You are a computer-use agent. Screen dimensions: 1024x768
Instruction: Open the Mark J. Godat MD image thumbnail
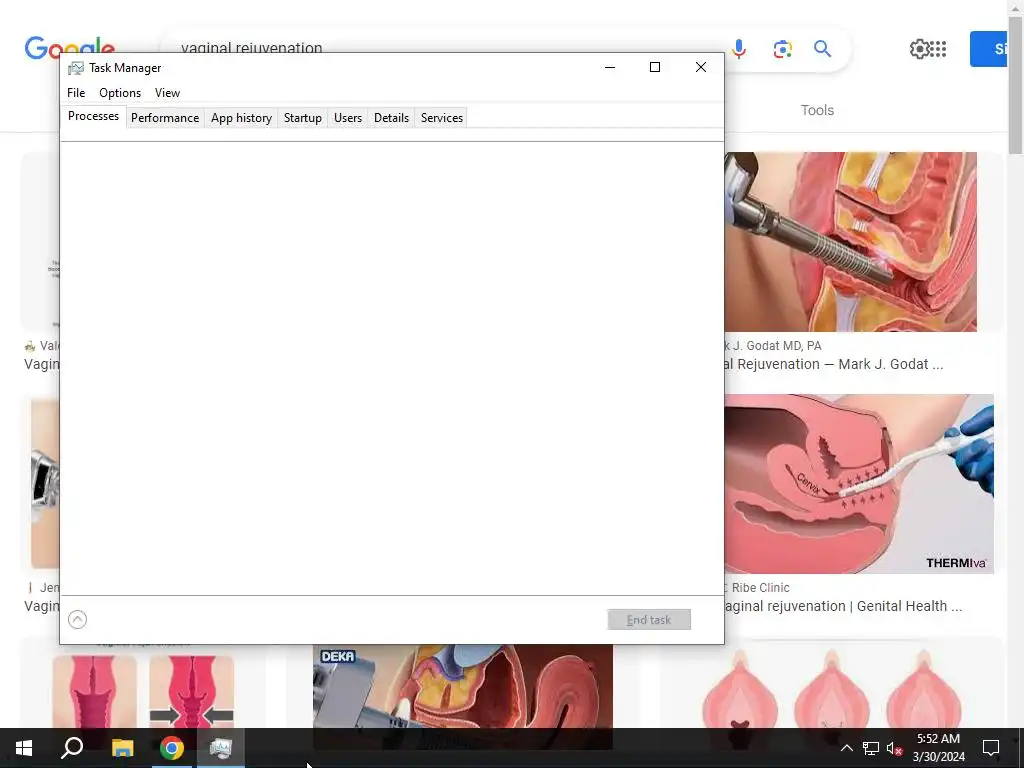[x=850, y=242]
